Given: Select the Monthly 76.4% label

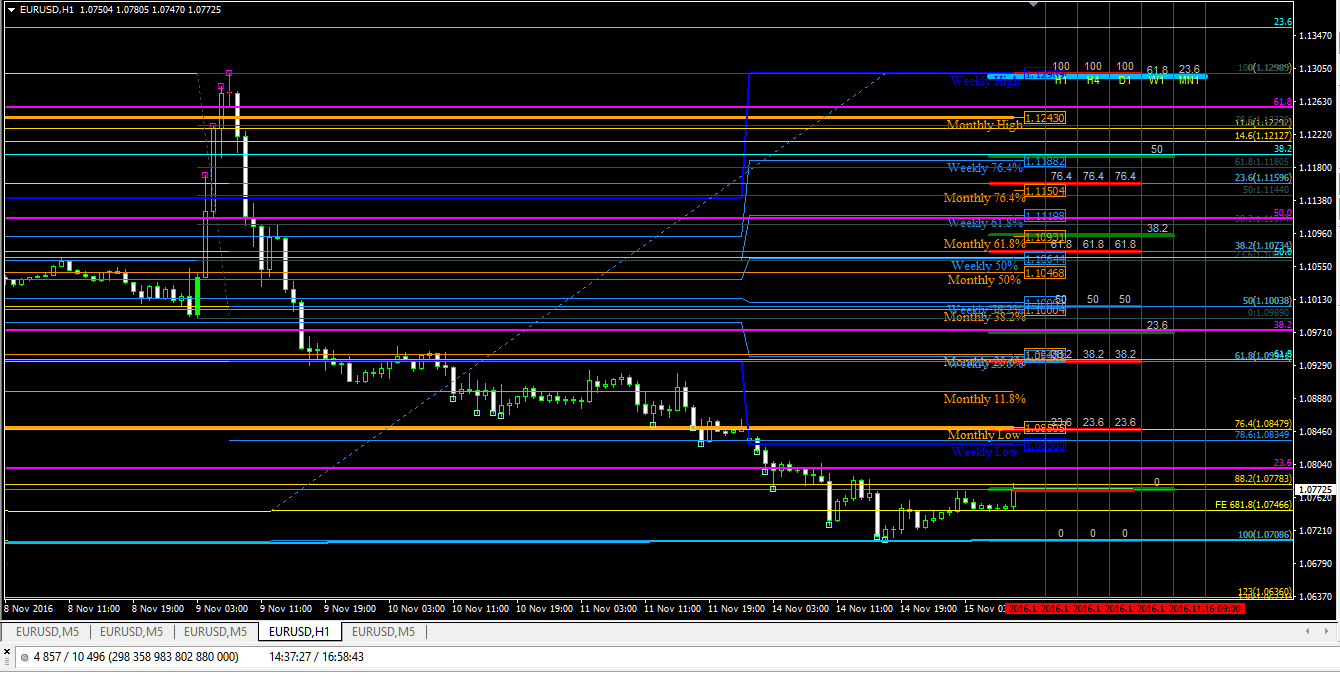Looking at the screenshot, I should (985, 198).
